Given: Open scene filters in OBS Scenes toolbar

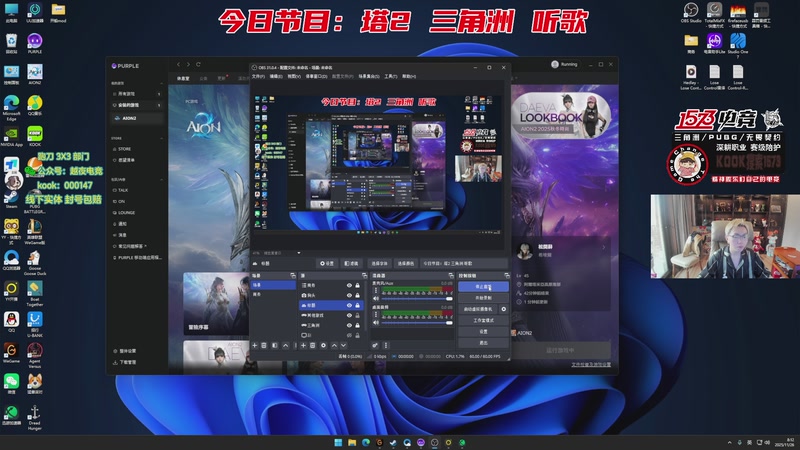Looking at the screenshot, I should click(274, 345).
